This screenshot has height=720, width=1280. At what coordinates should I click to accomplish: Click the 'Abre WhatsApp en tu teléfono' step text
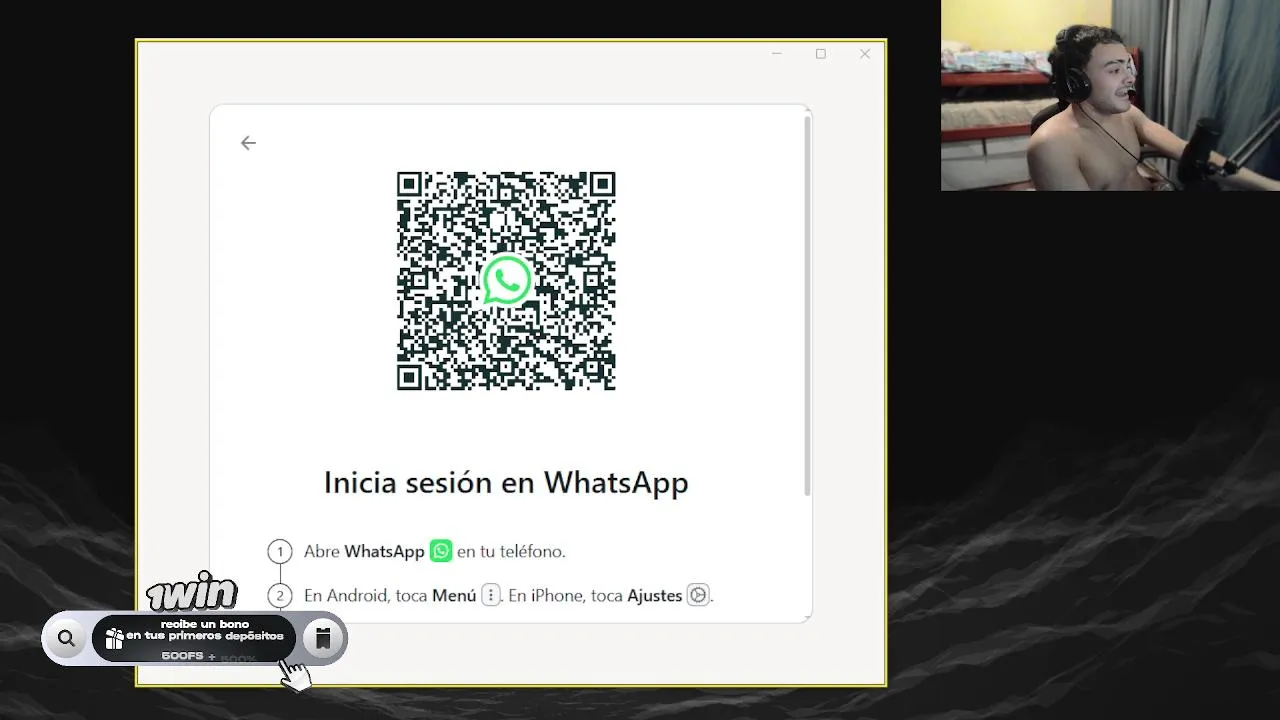point(435,551)
